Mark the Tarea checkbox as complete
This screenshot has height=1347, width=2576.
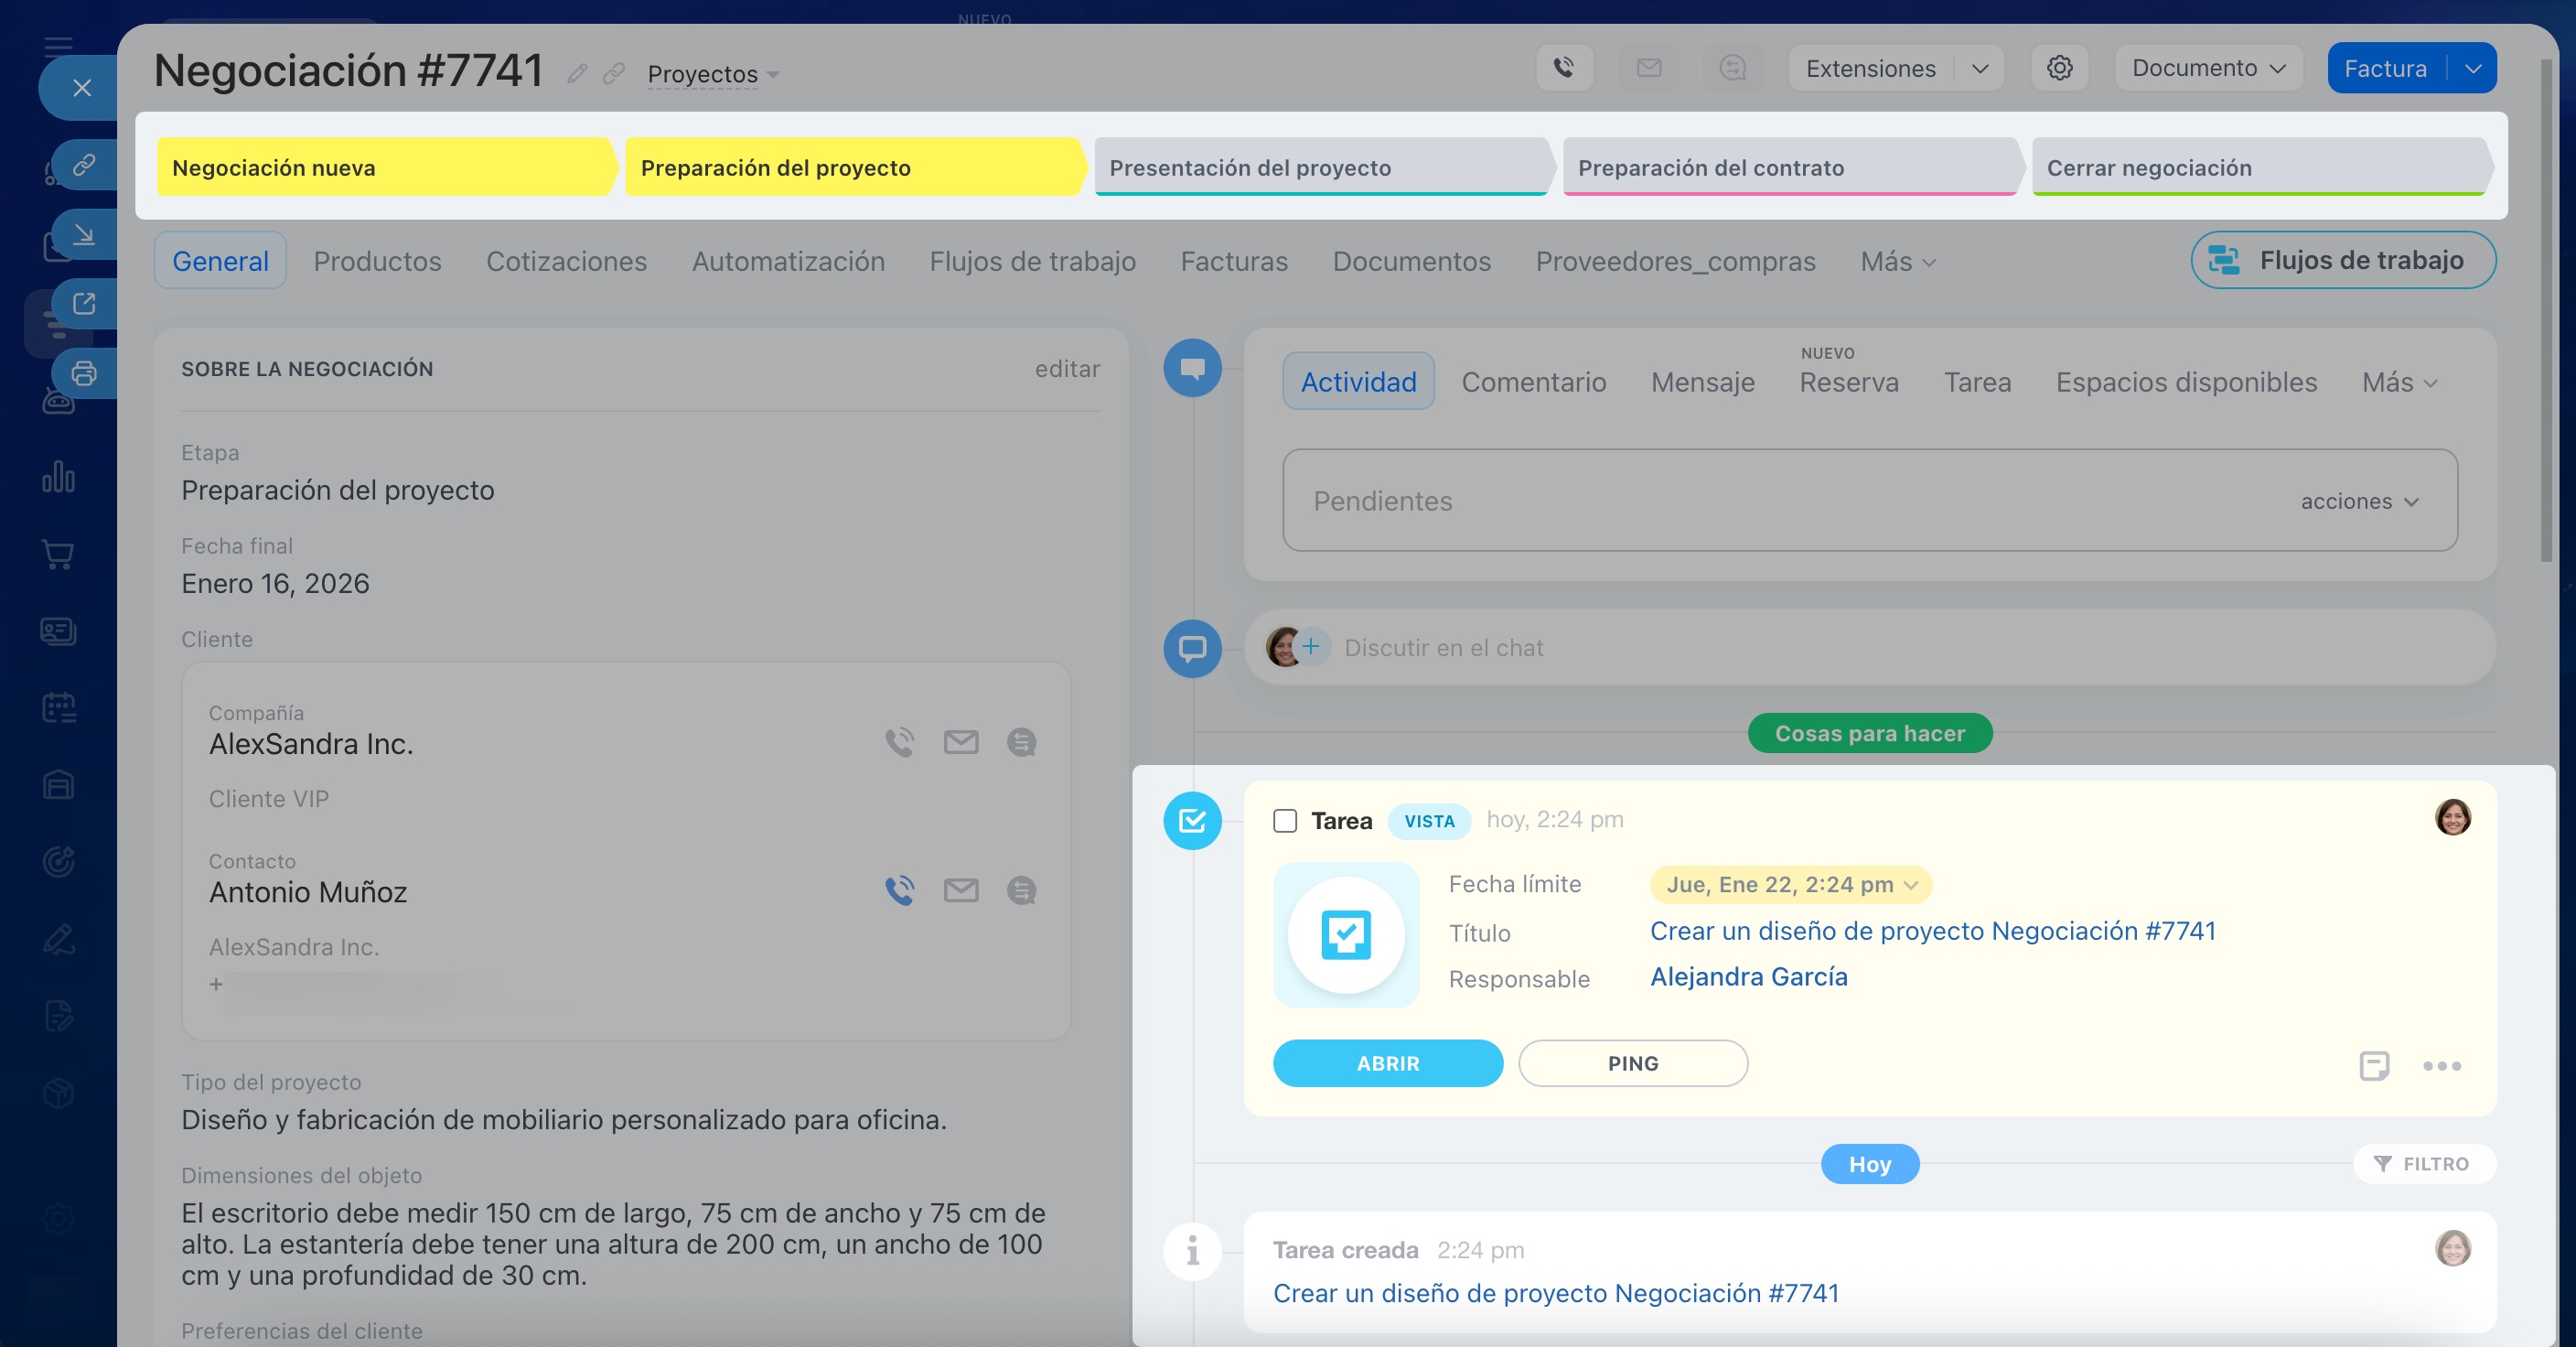click(1285, 821)
